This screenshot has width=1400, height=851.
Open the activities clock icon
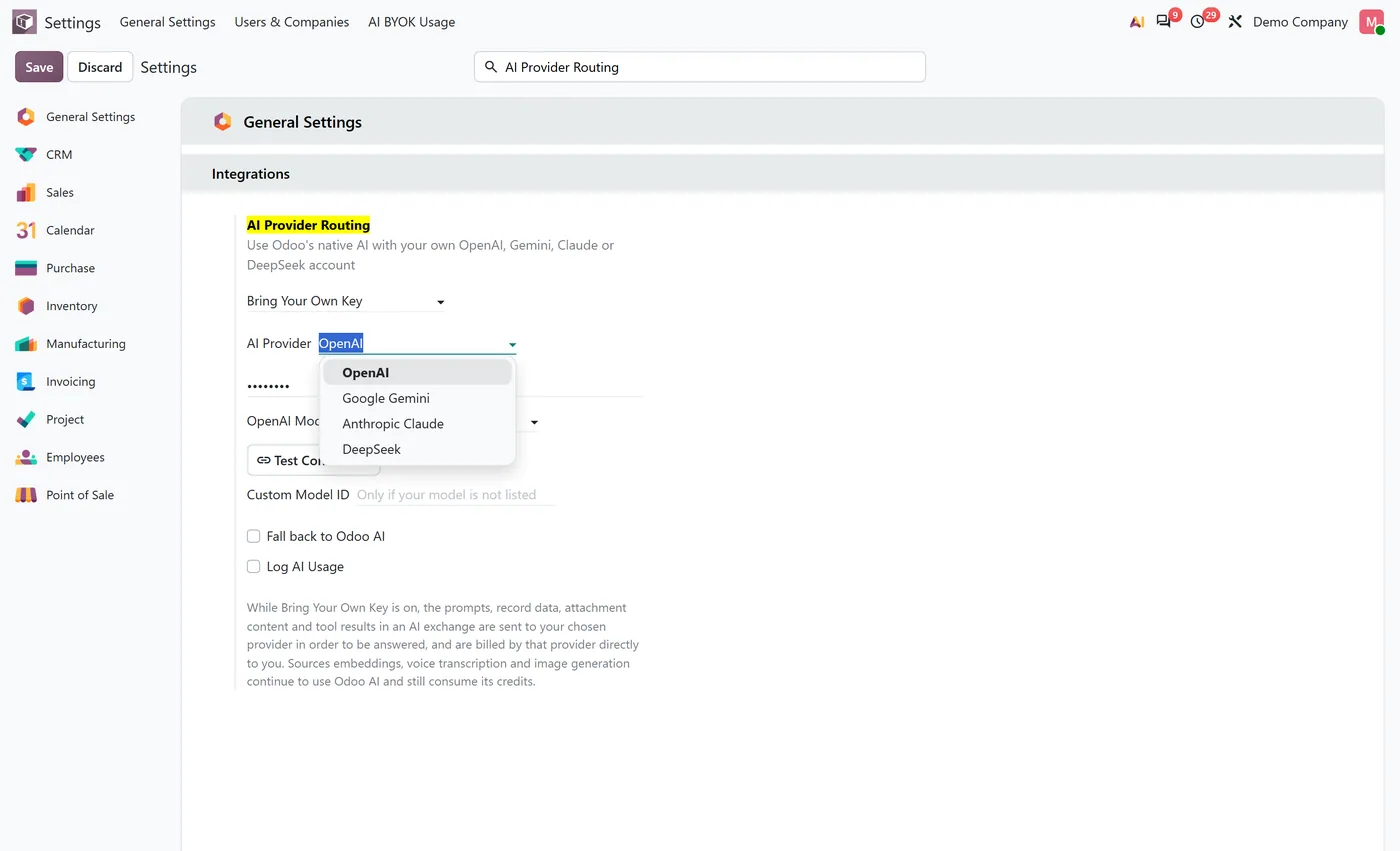pos(1198,22)
